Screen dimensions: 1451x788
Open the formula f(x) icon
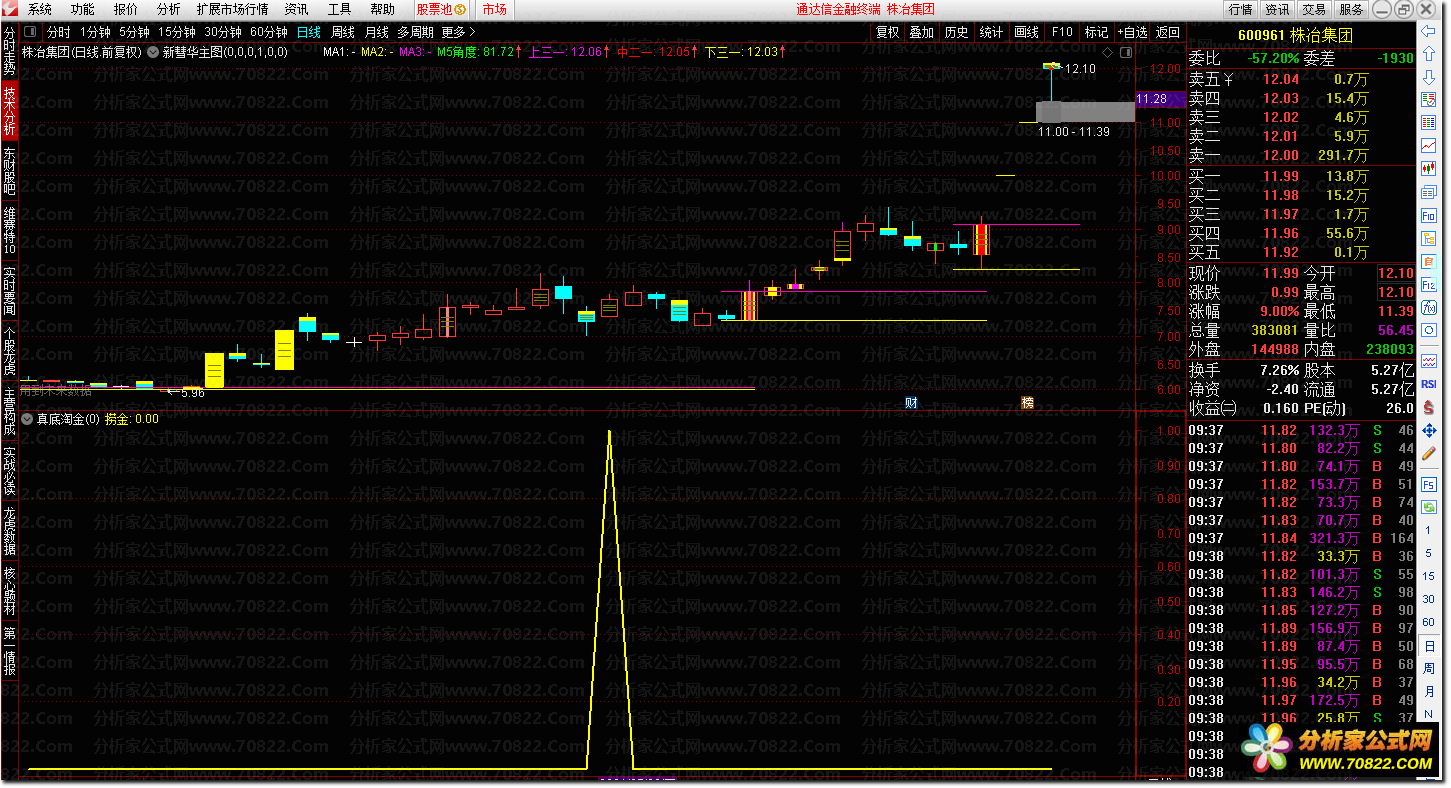pos(1429,308)
